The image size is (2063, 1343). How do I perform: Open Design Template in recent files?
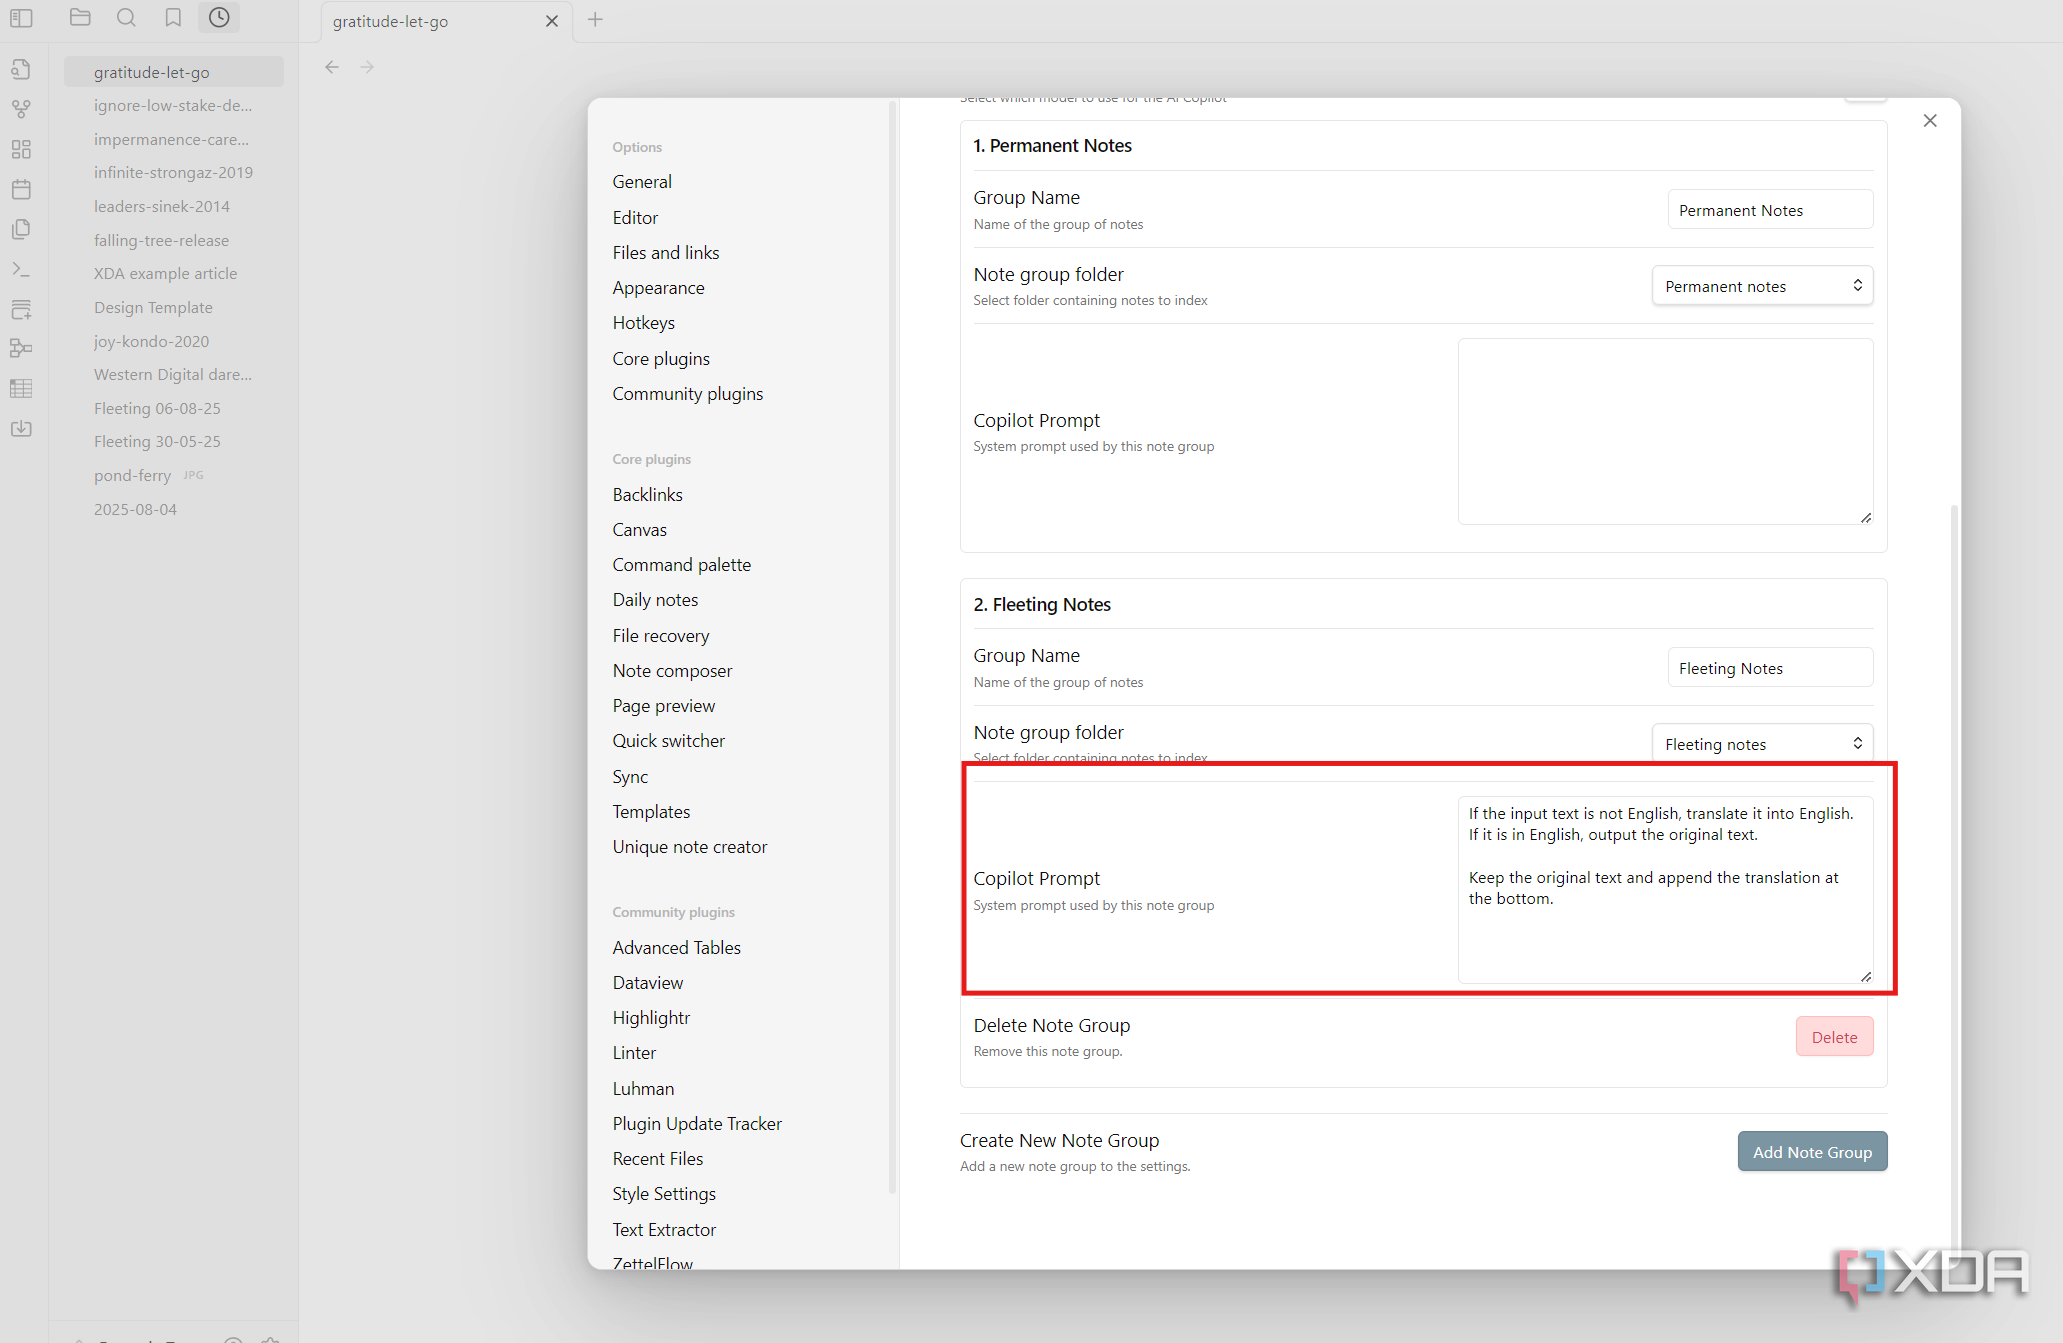click(153, 307)
